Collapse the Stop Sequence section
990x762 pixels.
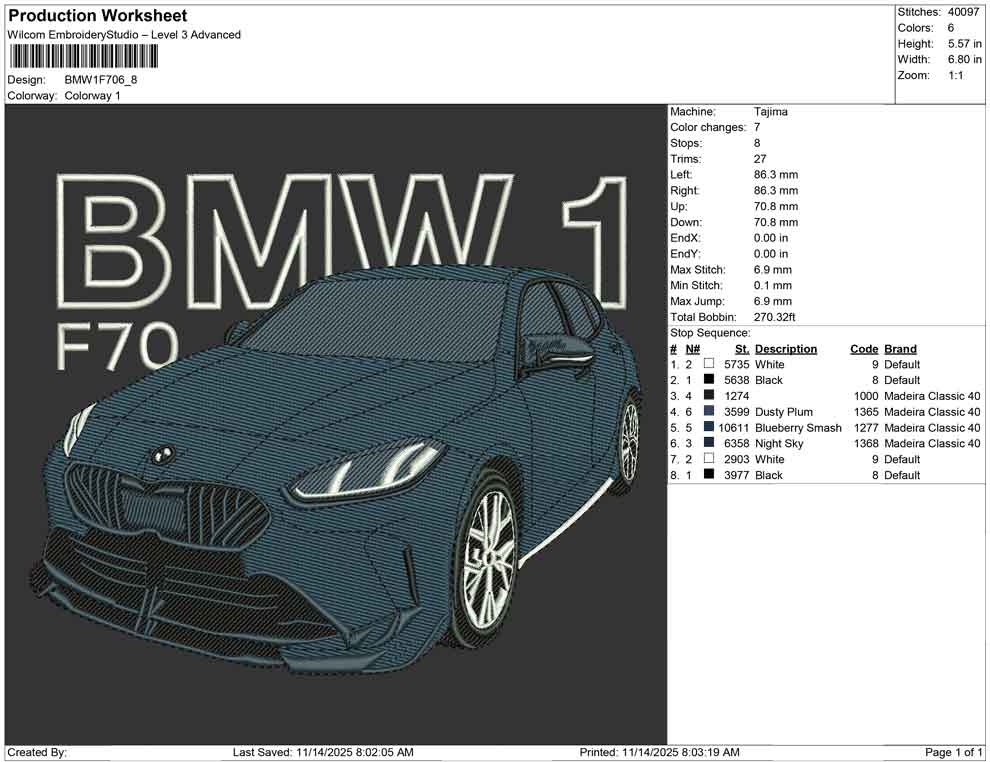tap(712, 332)
